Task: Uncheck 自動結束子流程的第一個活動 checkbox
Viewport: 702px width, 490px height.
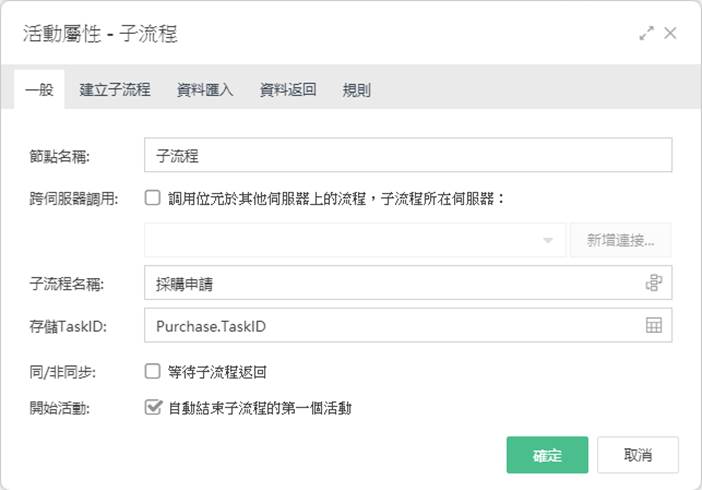Action: 153,407
